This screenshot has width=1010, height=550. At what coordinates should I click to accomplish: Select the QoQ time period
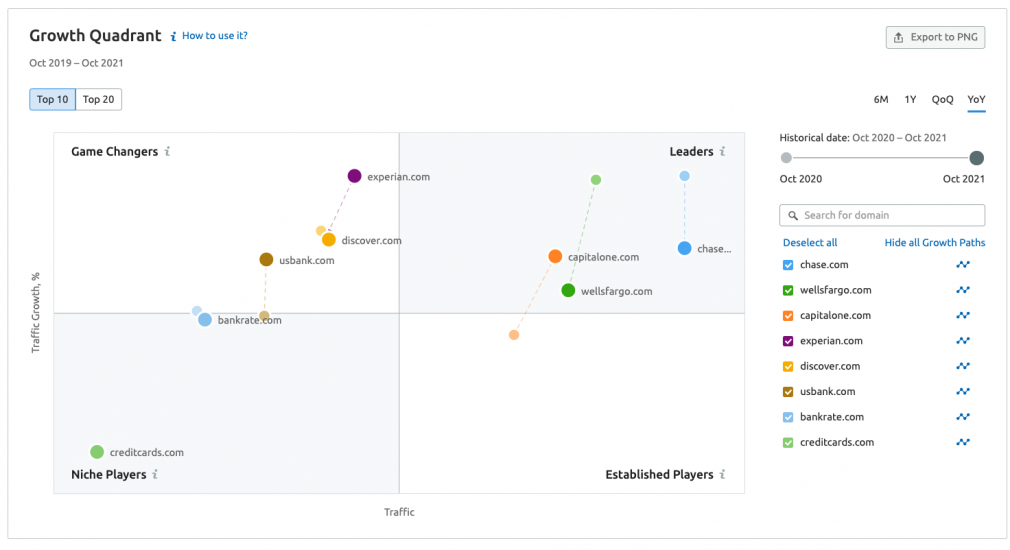942,99
